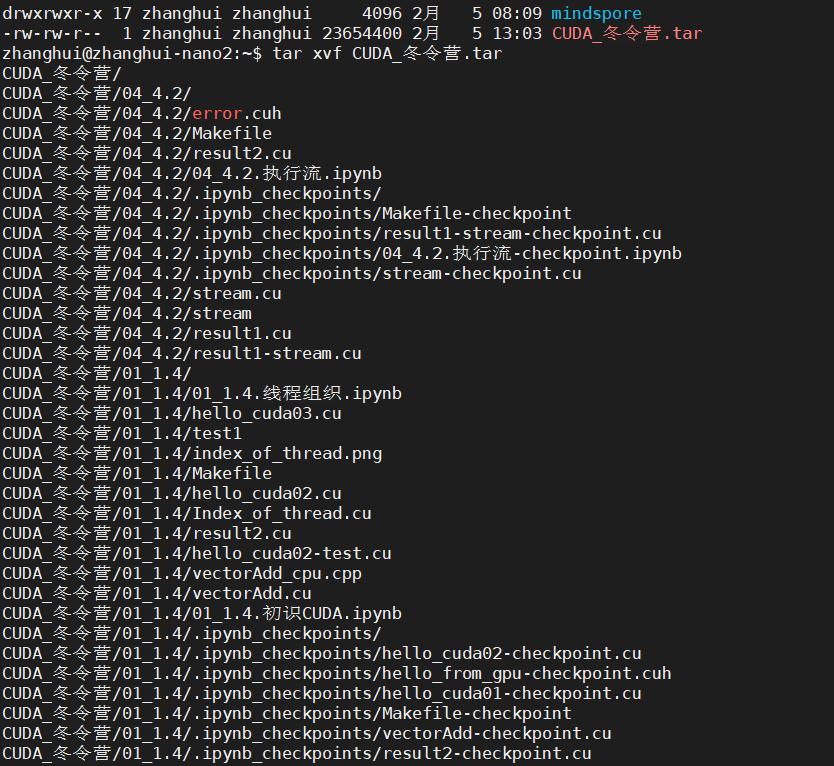
Task: Click the hello_cuda01-checkpoint.cu line
Action: pos(322,693)
